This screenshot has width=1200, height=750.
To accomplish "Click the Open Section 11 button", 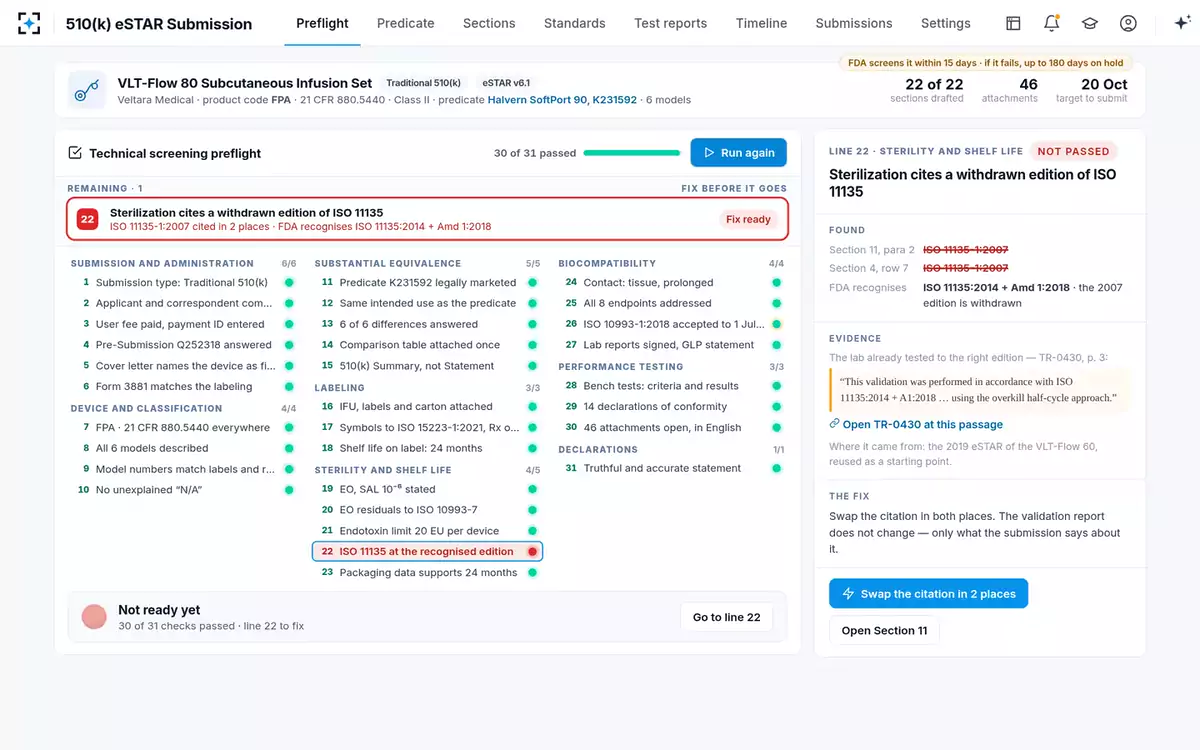I will pyautogui.click(x=884, y=631).
